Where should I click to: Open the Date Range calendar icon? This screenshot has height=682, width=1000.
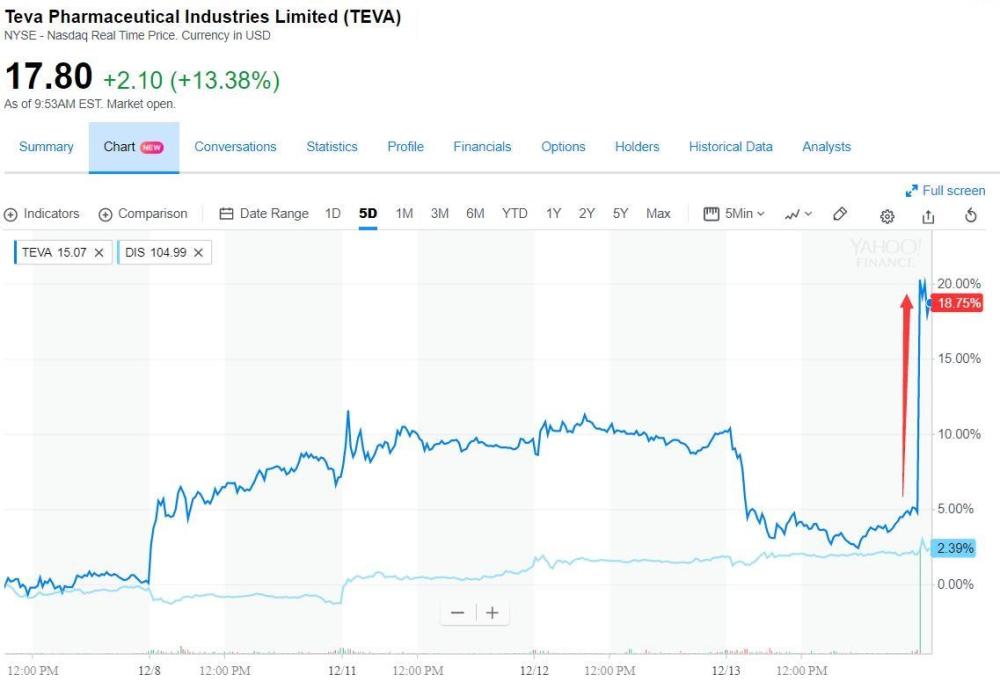(226, 214)
